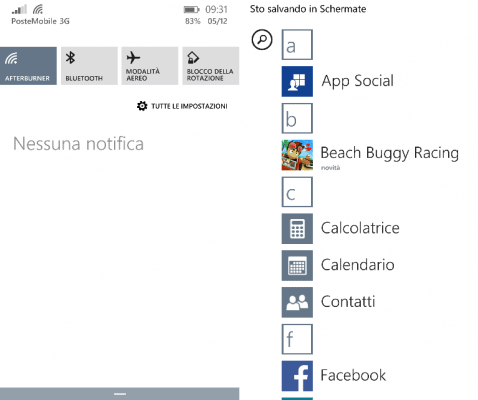This screenshot has width=478, height=400.
Task: Tap the battery status indicator
Action: tap(191, 10)
